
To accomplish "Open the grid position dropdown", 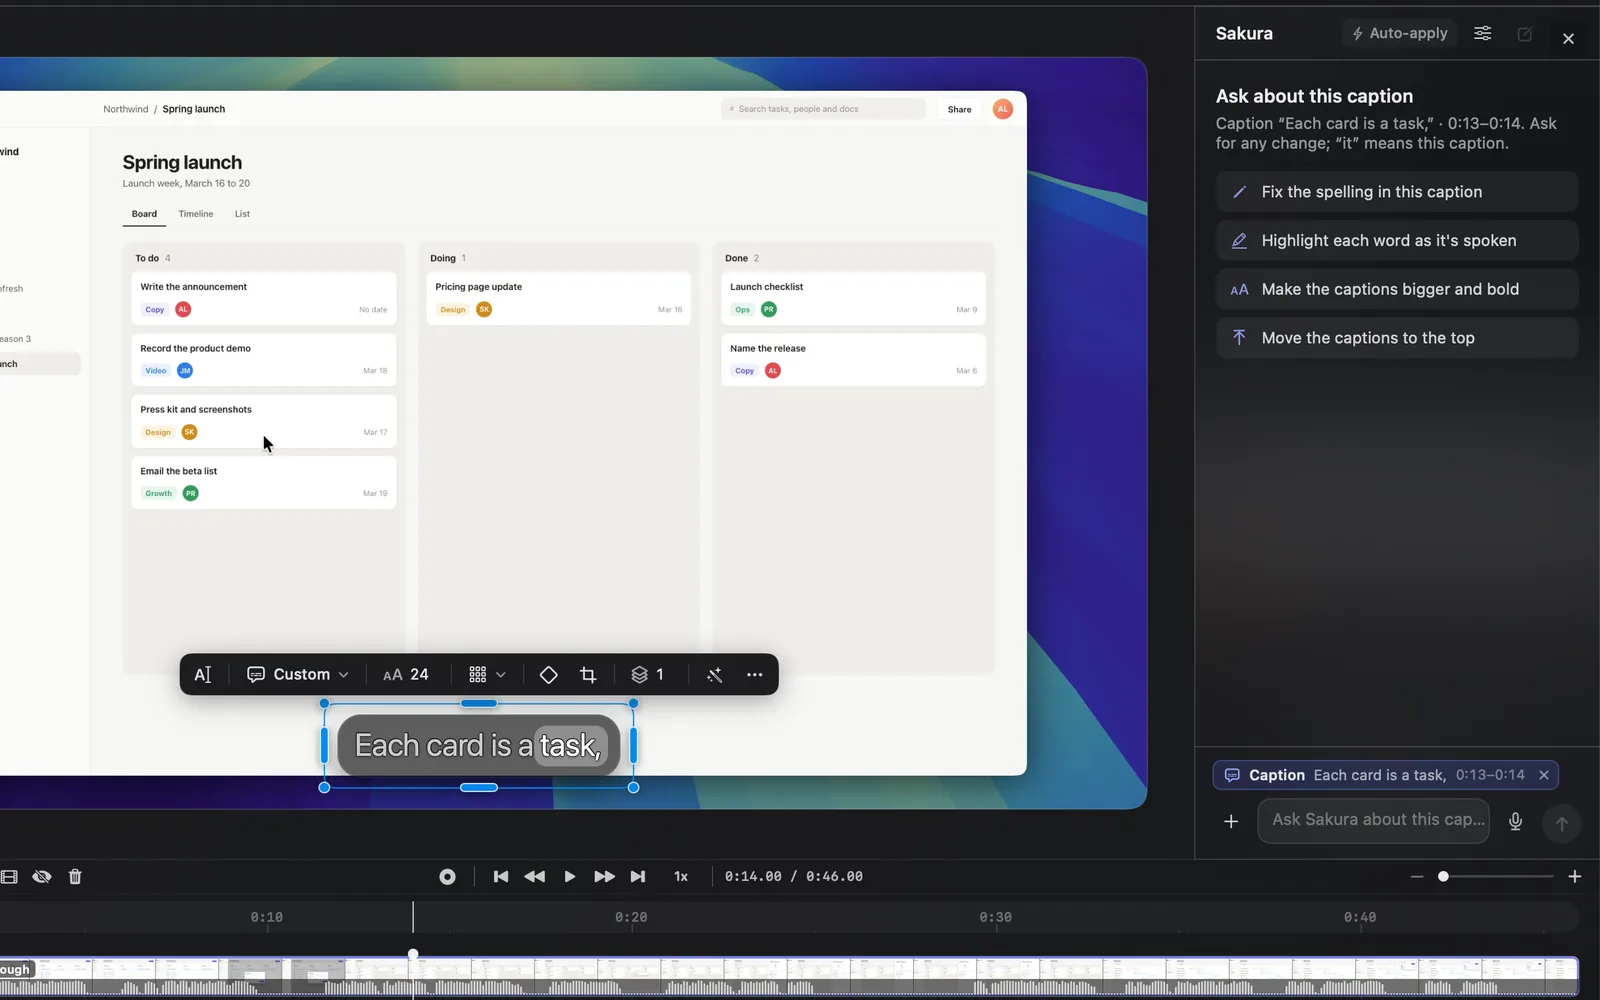I will (487, 675).
